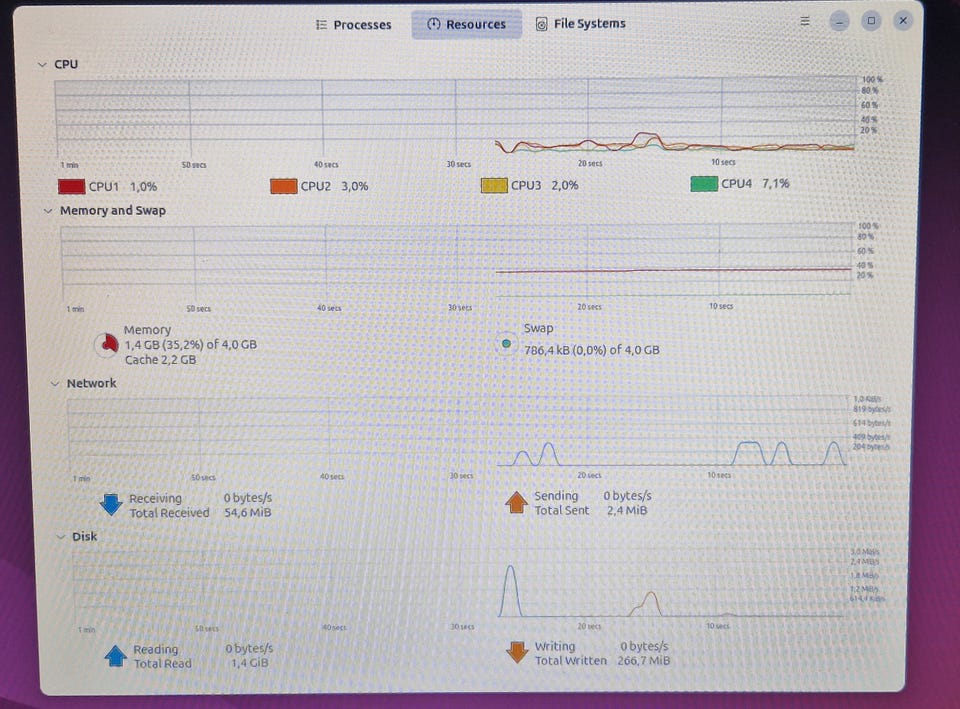Click the CPU2 3,0% label

pyautogui.click(x=334, y=186)
